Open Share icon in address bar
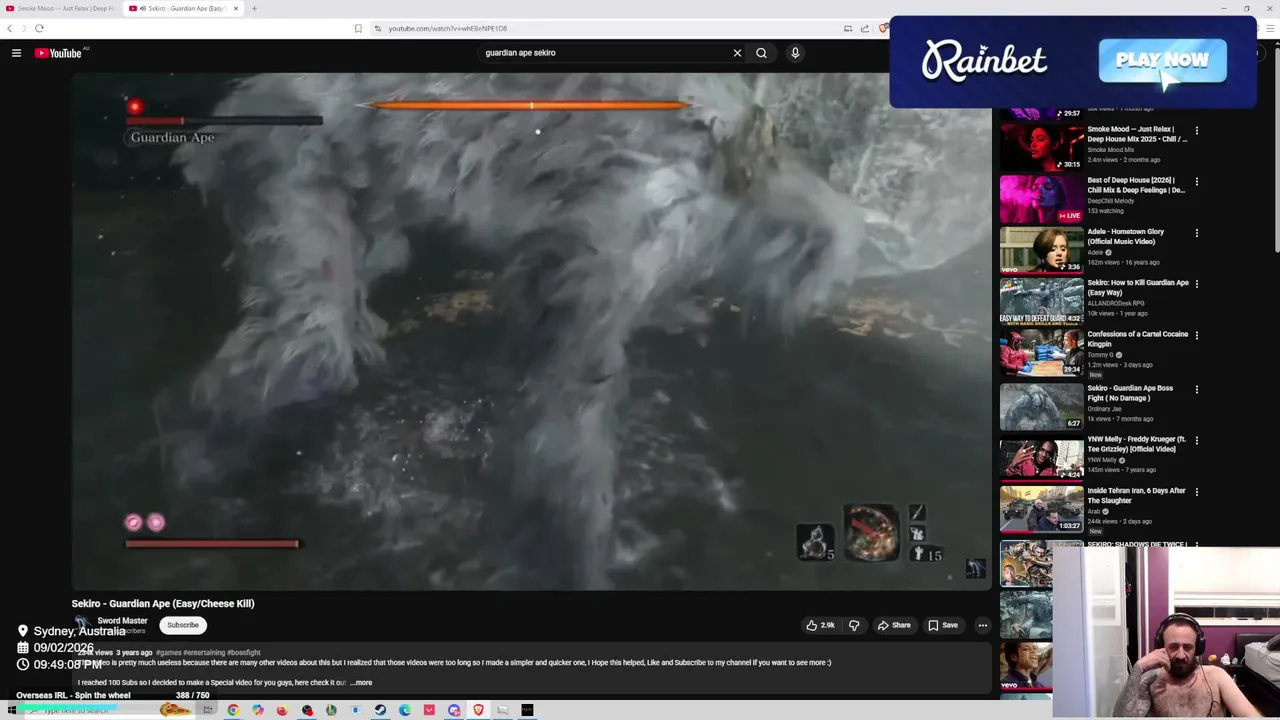The image size is (1280, 720). coord(865,28)
